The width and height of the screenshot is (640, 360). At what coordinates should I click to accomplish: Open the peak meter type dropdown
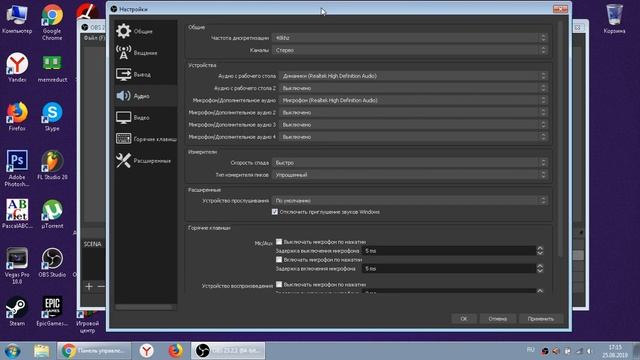410,175
